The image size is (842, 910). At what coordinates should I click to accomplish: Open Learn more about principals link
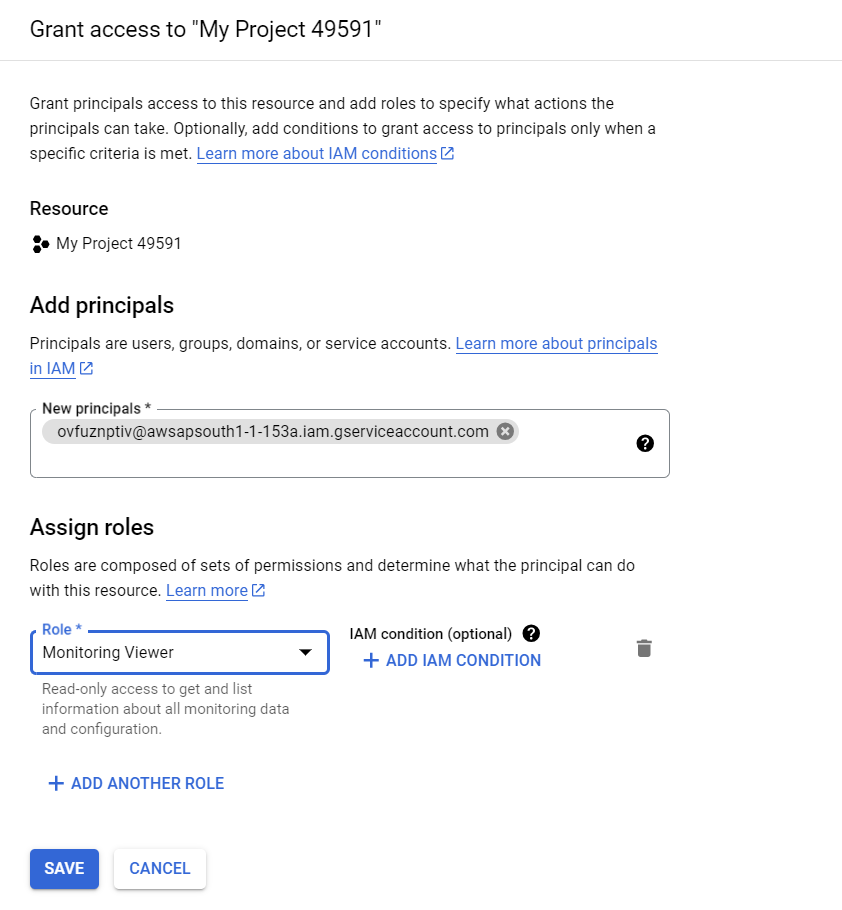344,356
